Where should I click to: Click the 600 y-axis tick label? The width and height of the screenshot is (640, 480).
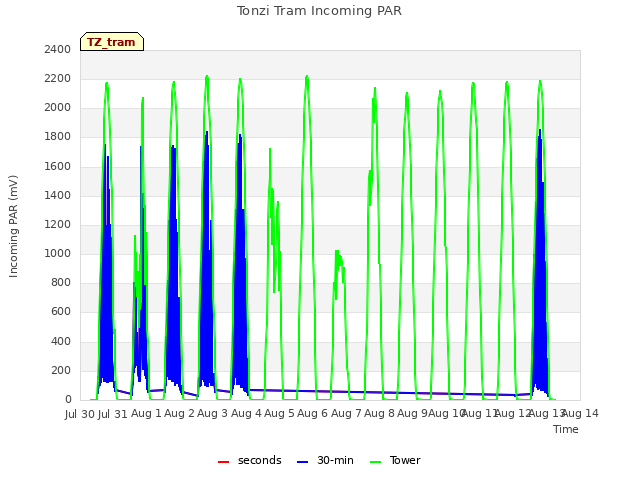[61, 312]
